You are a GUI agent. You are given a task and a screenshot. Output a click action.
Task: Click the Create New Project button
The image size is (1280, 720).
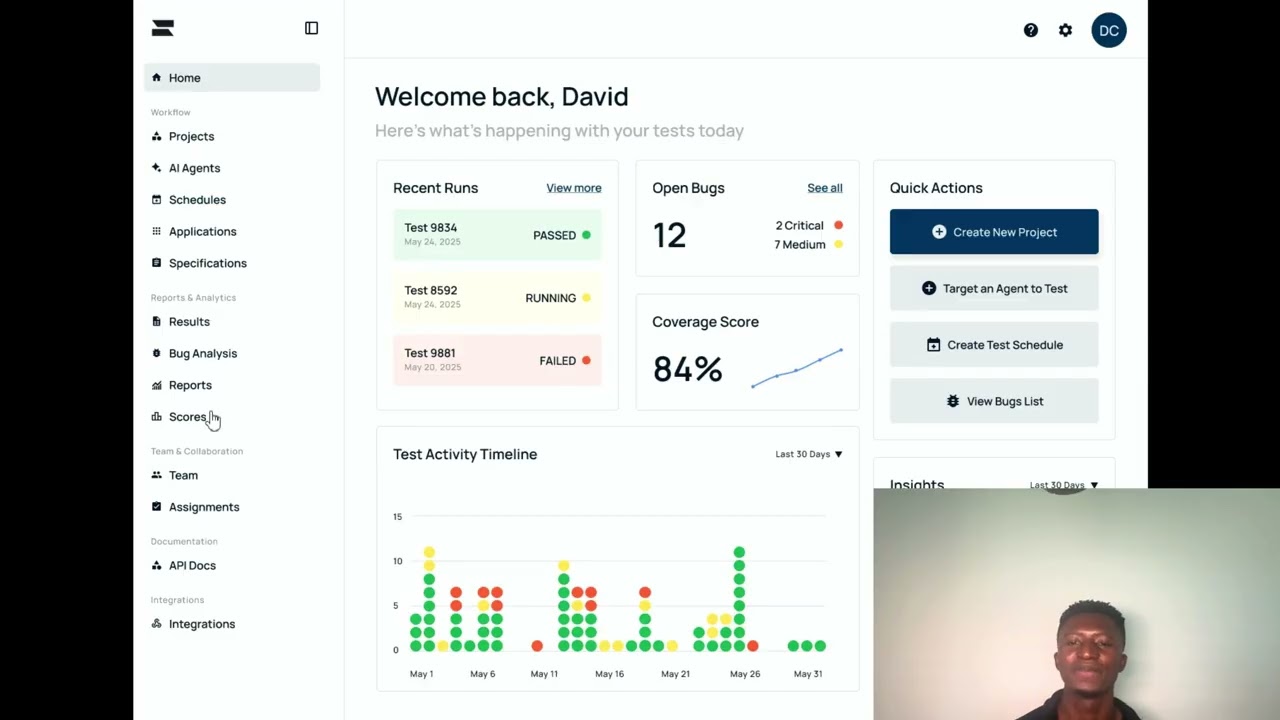(994, 232)
